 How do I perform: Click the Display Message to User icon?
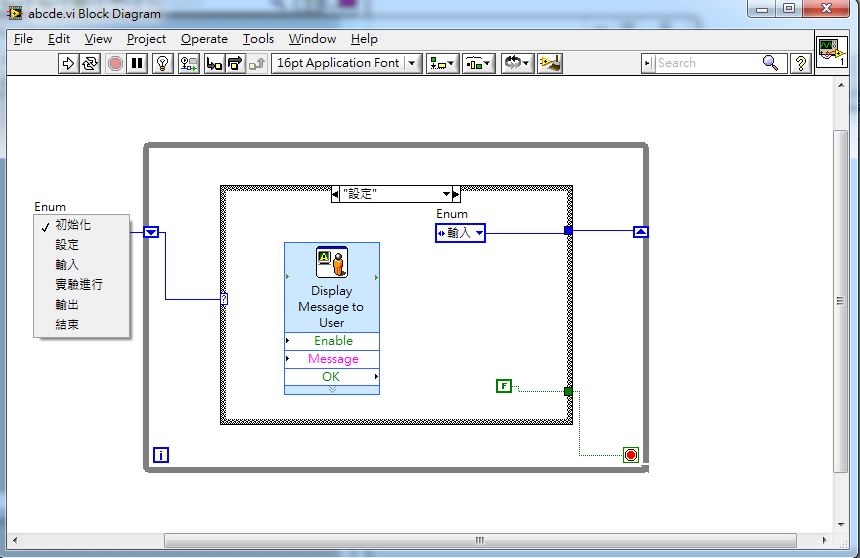(x=332, y=262)
